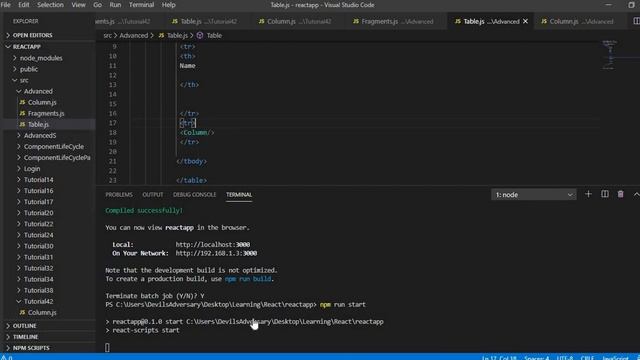Collapse the REACTAPP folder section
The image size is (640, 360).
point(48,47)
